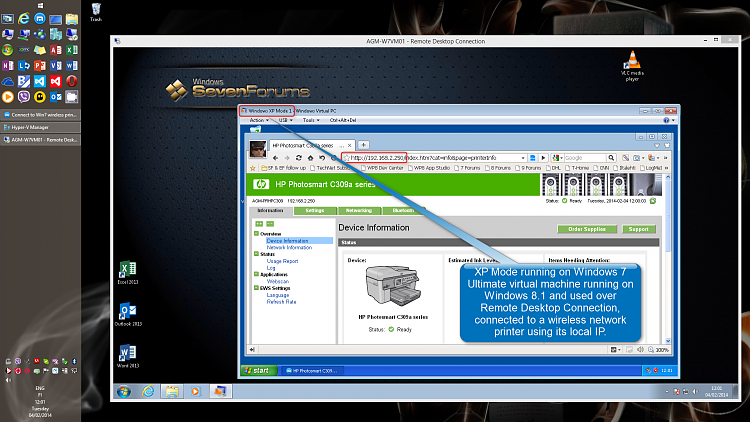Click the undo arrow in browser toolbar

pos(322,158)
